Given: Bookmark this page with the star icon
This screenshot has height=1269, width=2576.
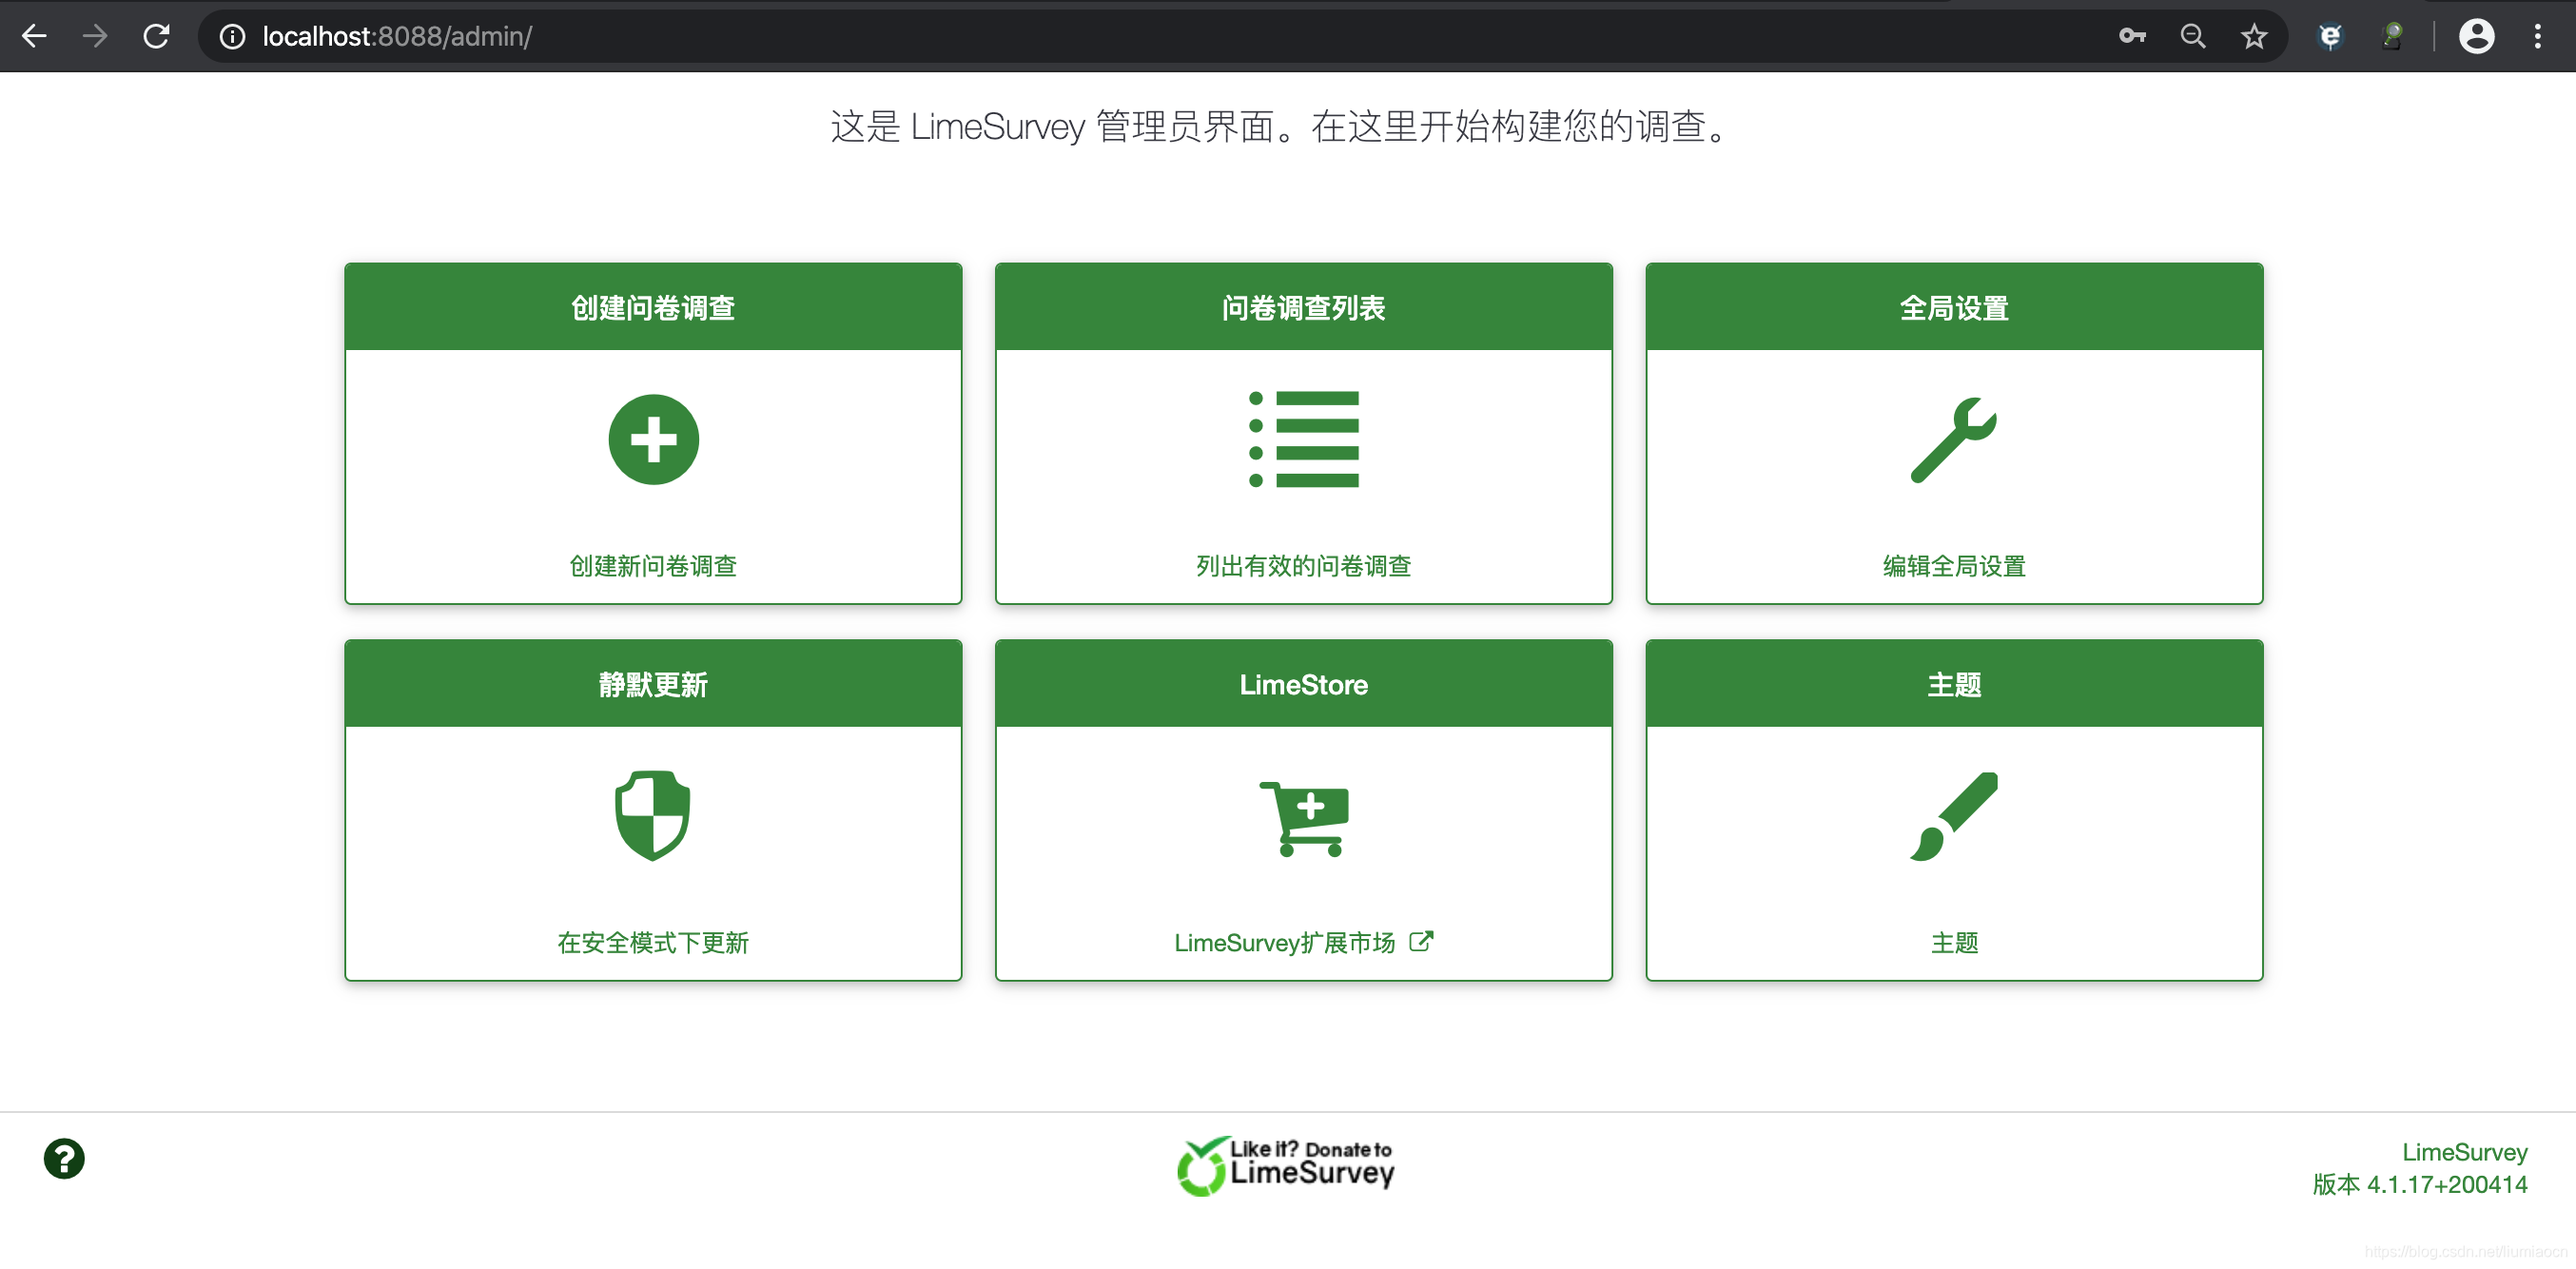Looking at the screenshot, I should click(x=2253, y=37).
